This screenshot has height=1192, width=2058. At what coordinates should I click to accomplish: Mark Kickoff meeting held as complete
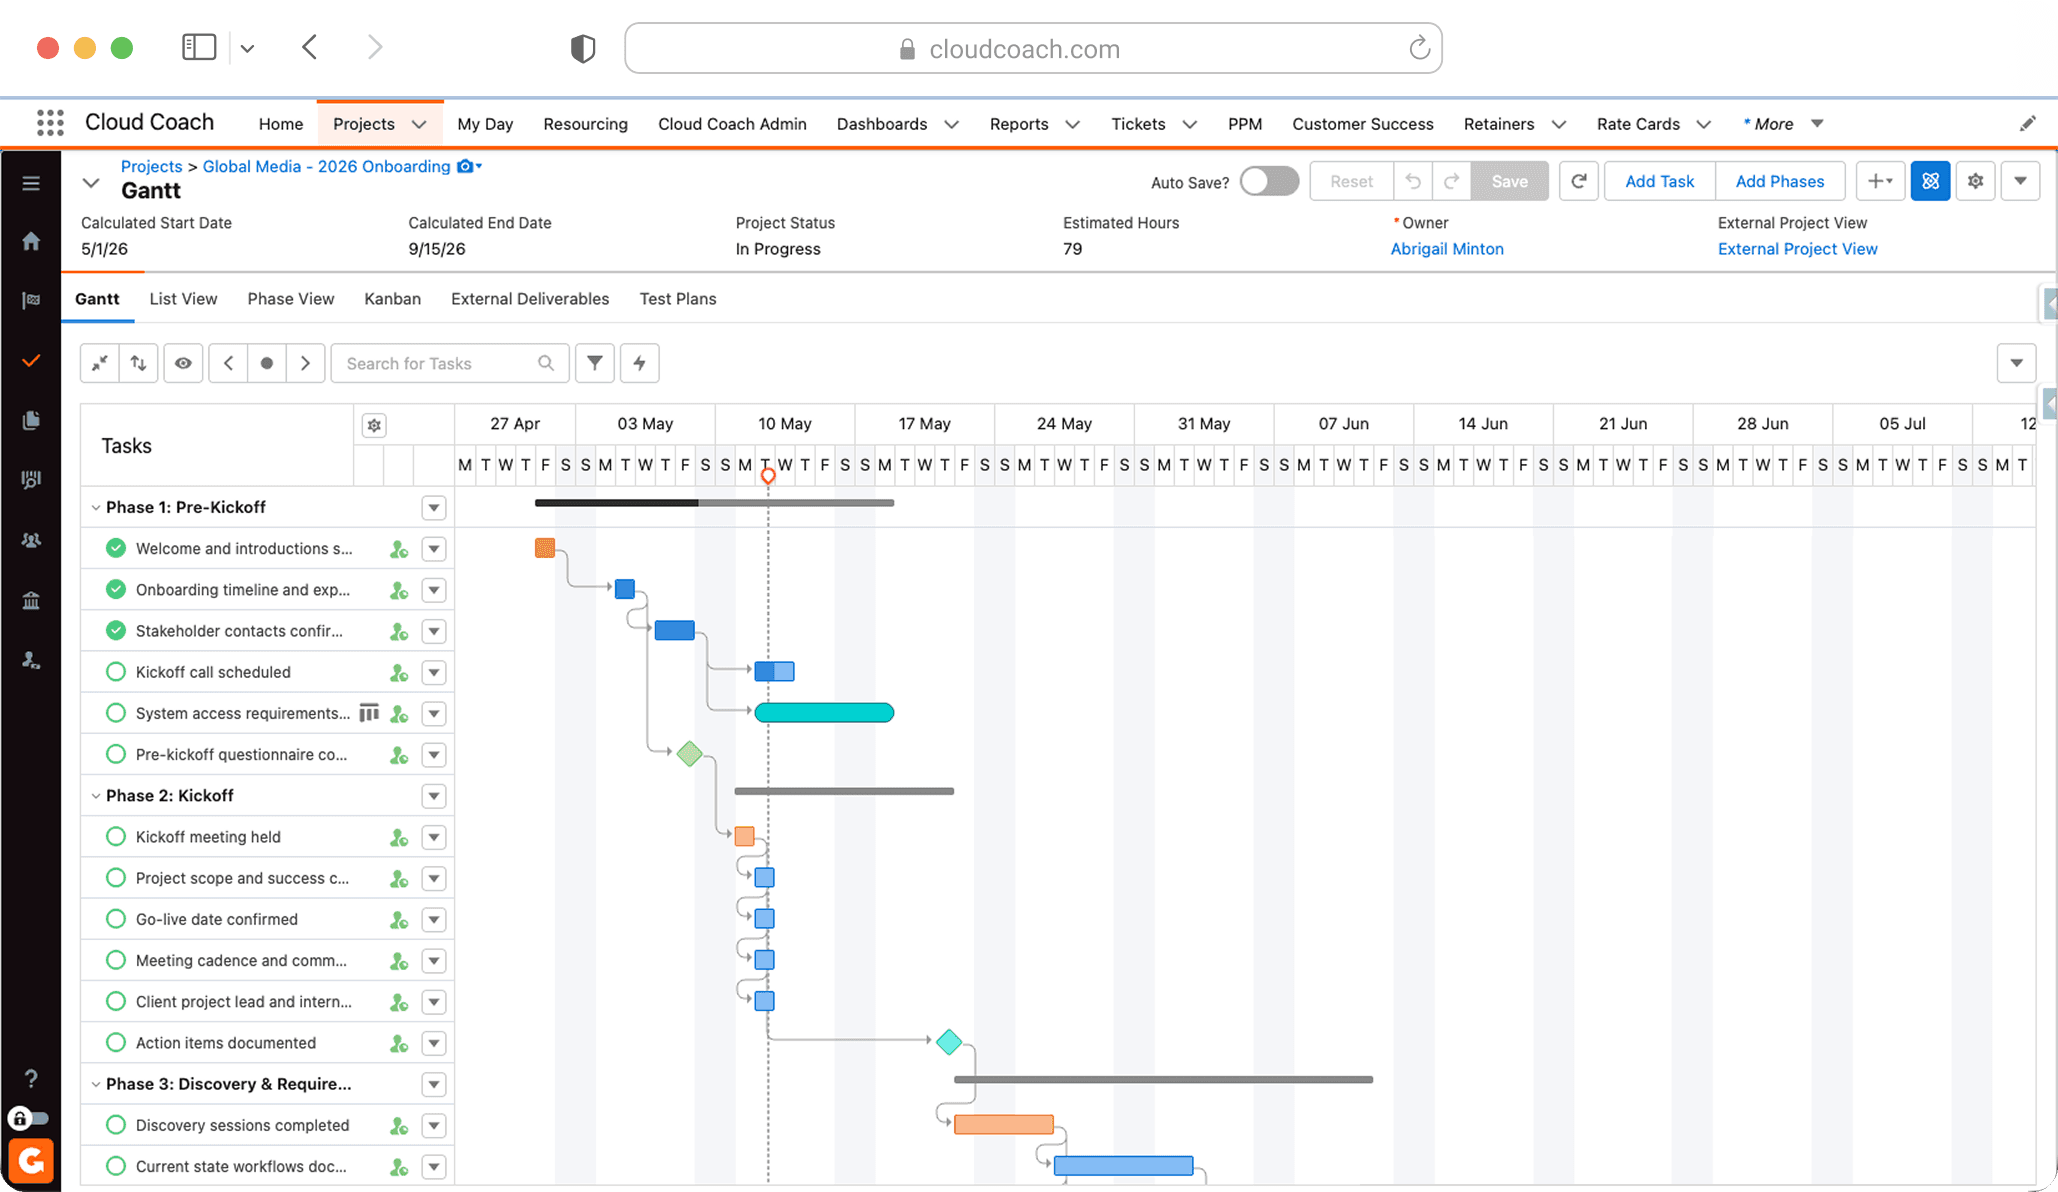coord(116,837)
